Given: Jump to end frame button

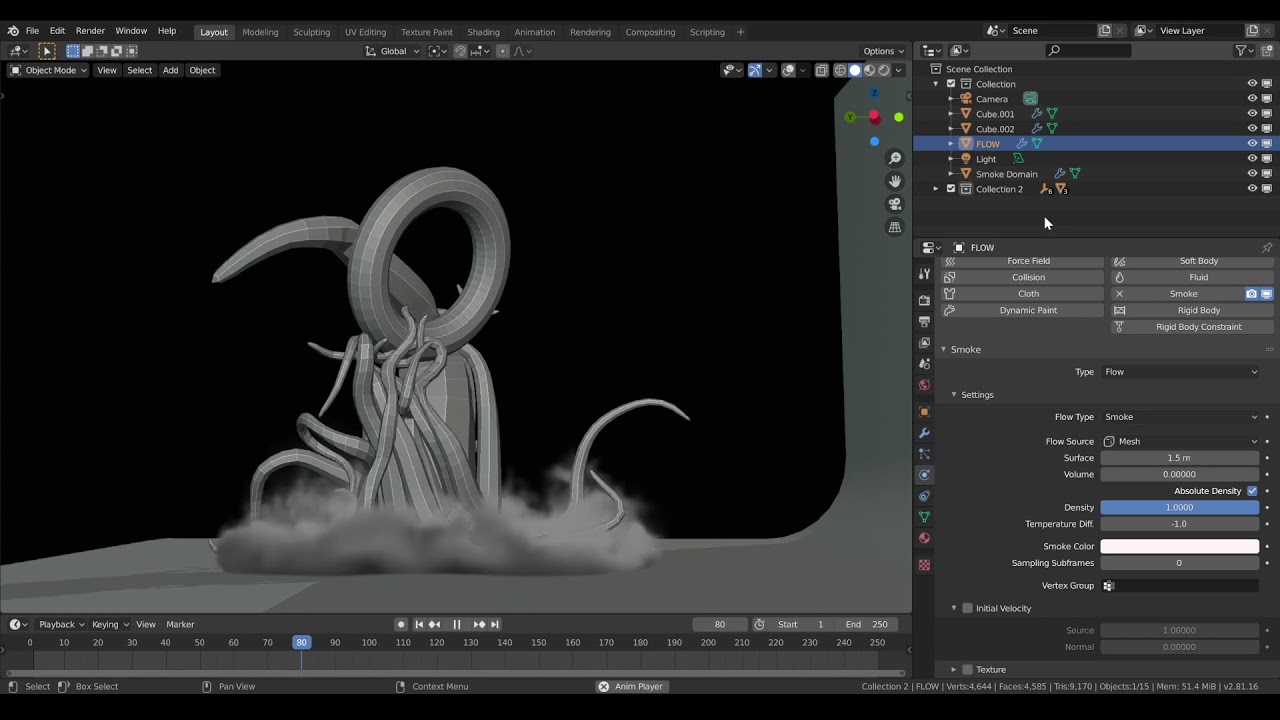Looking at the screenshot, I should click(x=494, y=624).
